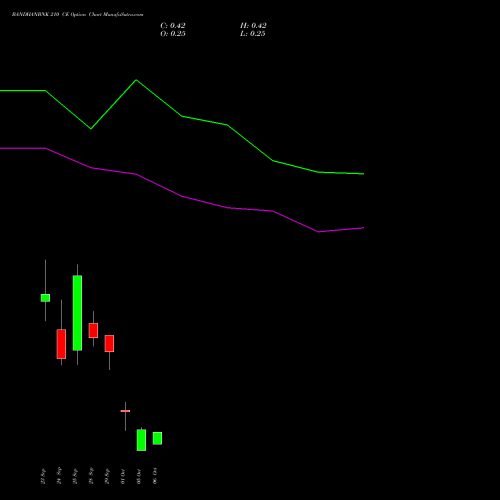This screenshot has height=500, width=500.
Task: Click the 'H: 0.42' high value
Action: pos(253,26)
